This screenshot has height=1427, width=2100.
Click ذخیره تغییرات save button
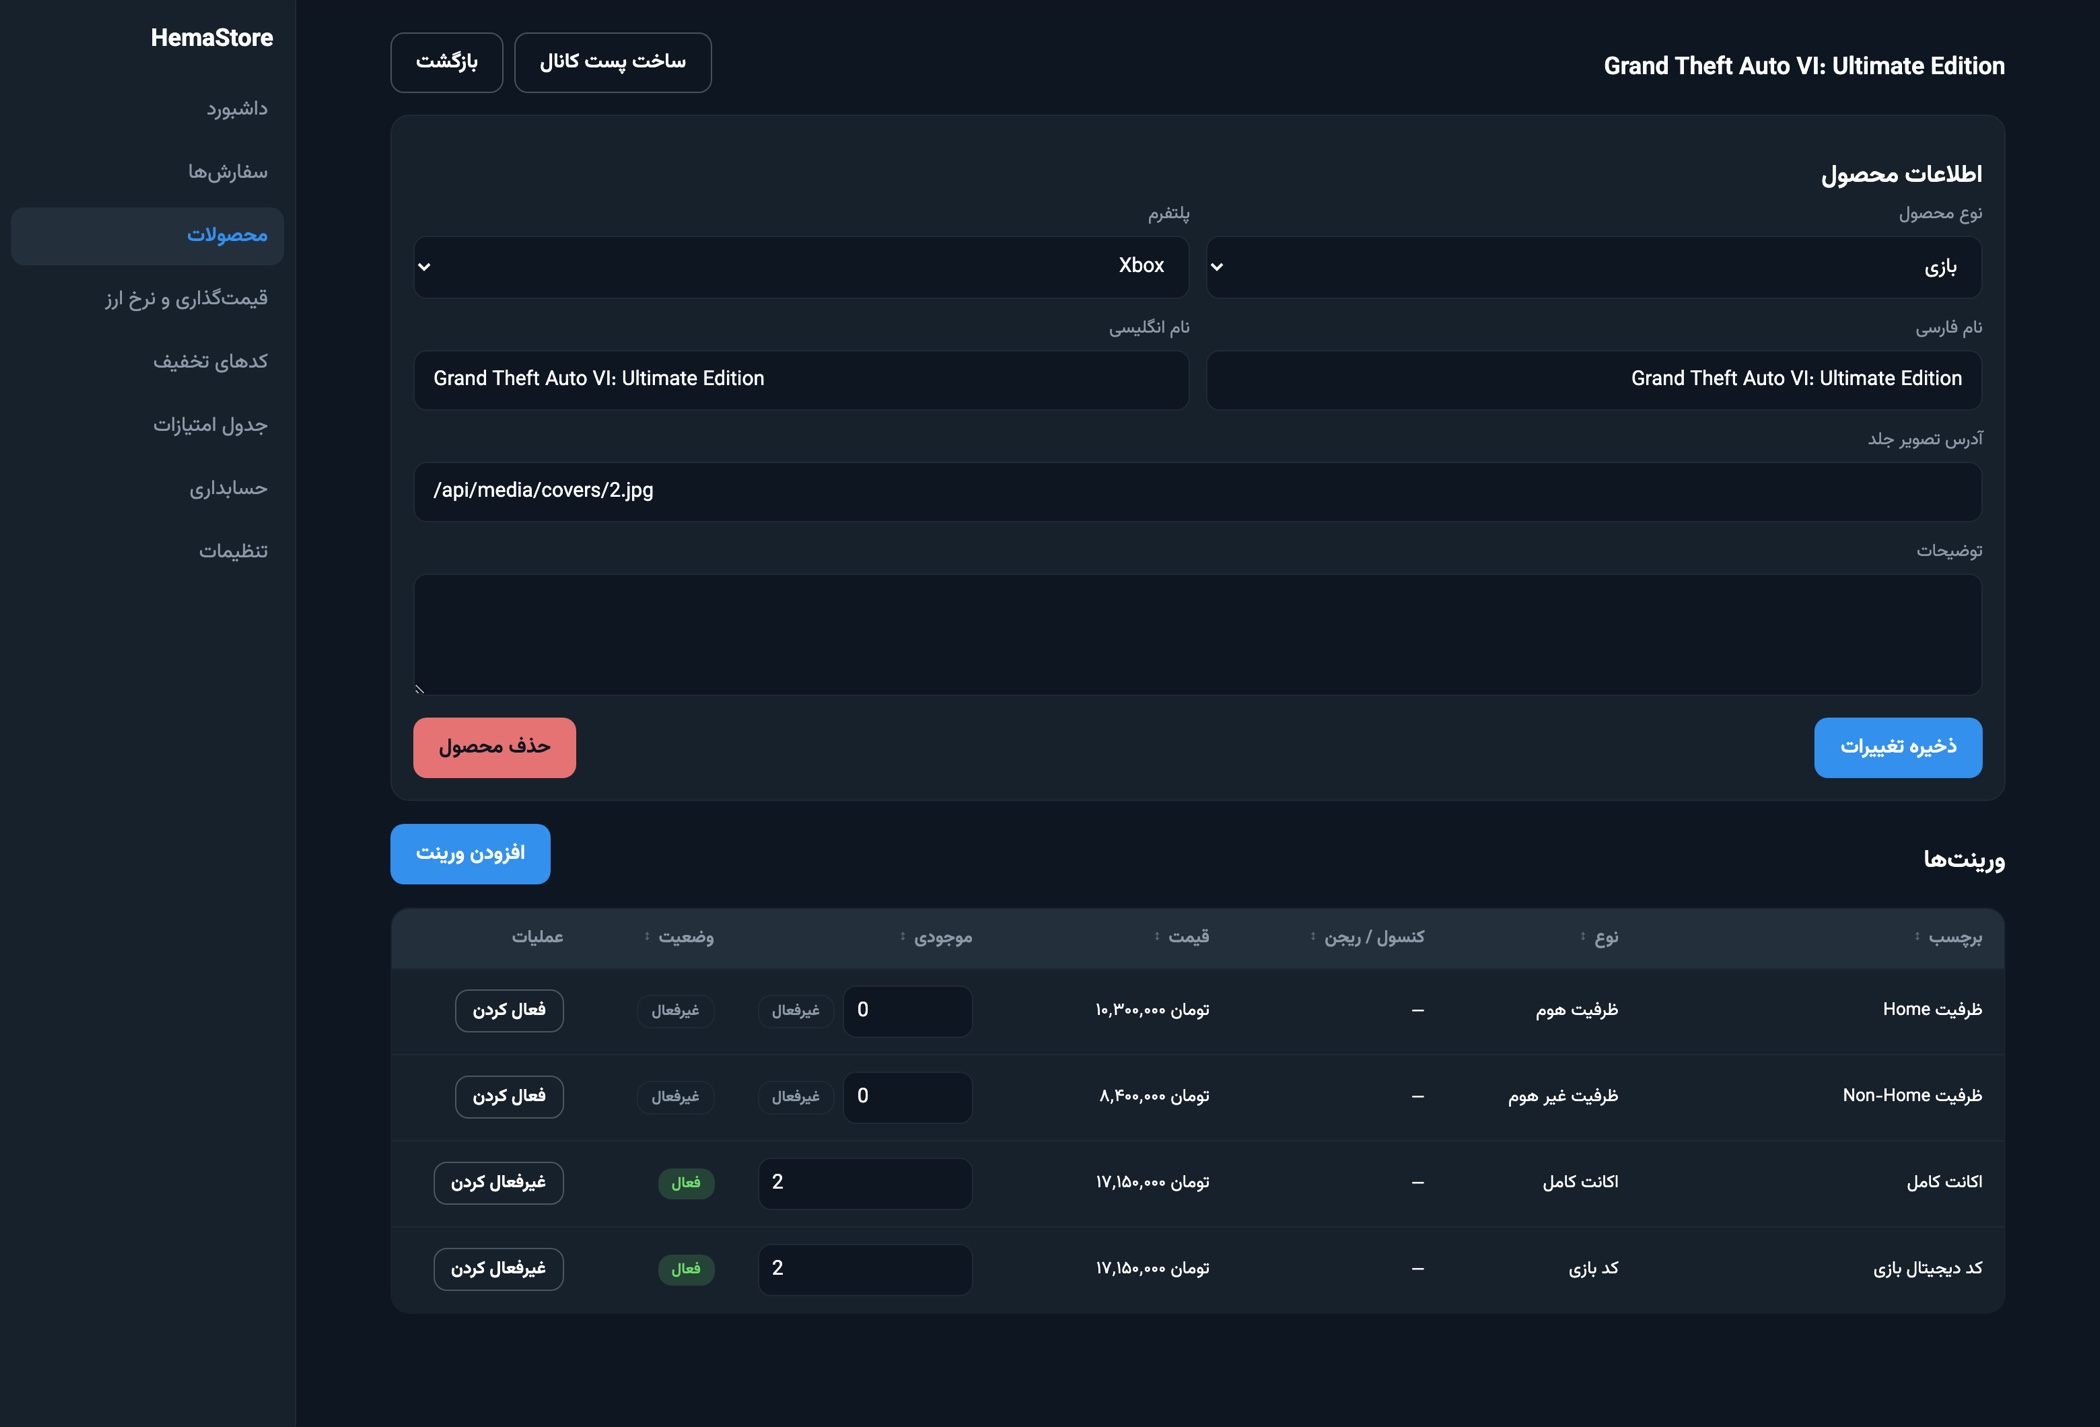1898,747
